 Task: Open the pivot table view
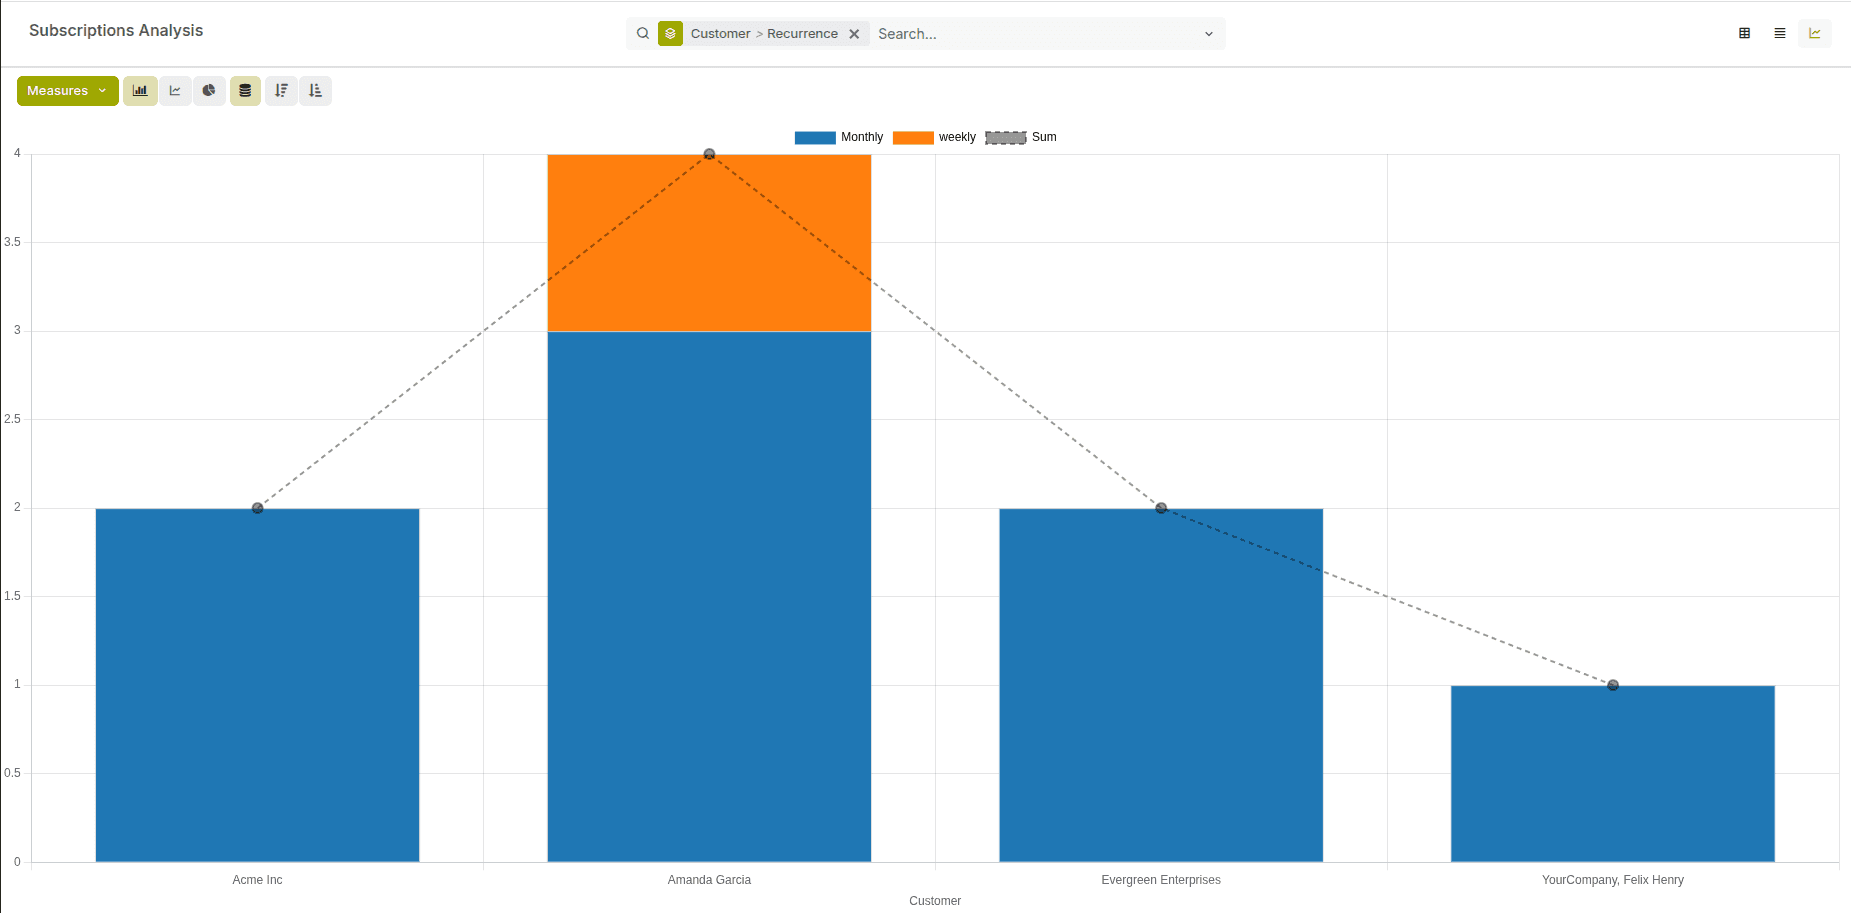pyautogui.click(x=1744, y=33)
